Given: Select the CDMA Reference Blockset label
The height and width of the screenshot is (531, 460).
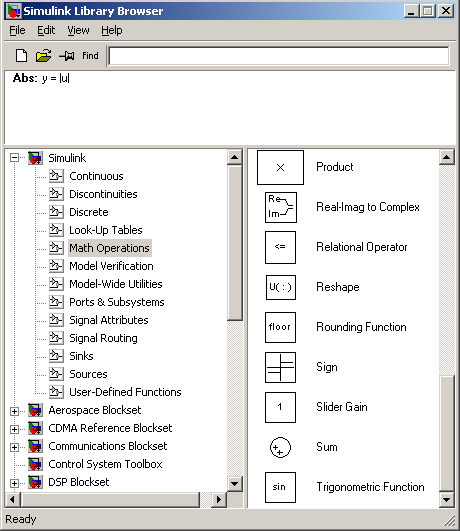Looking at the screenshot, I should point(110,428).
